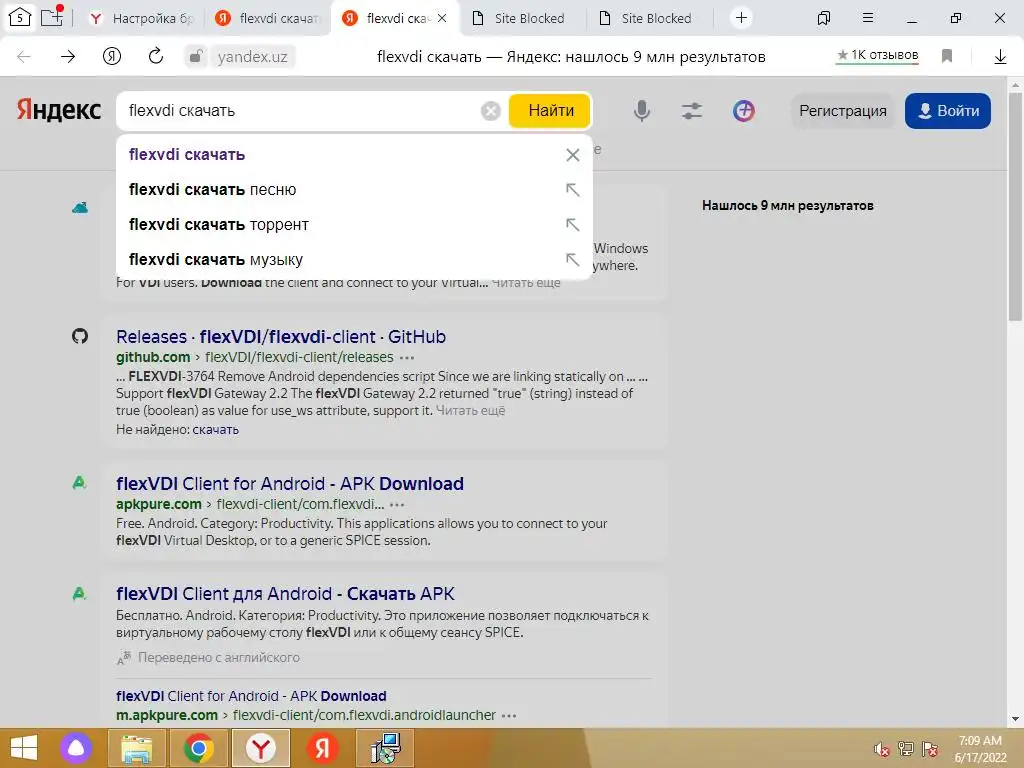Open the bookmarks collections icon
This screenshot has width=1024, height=768.
[824, 18]
